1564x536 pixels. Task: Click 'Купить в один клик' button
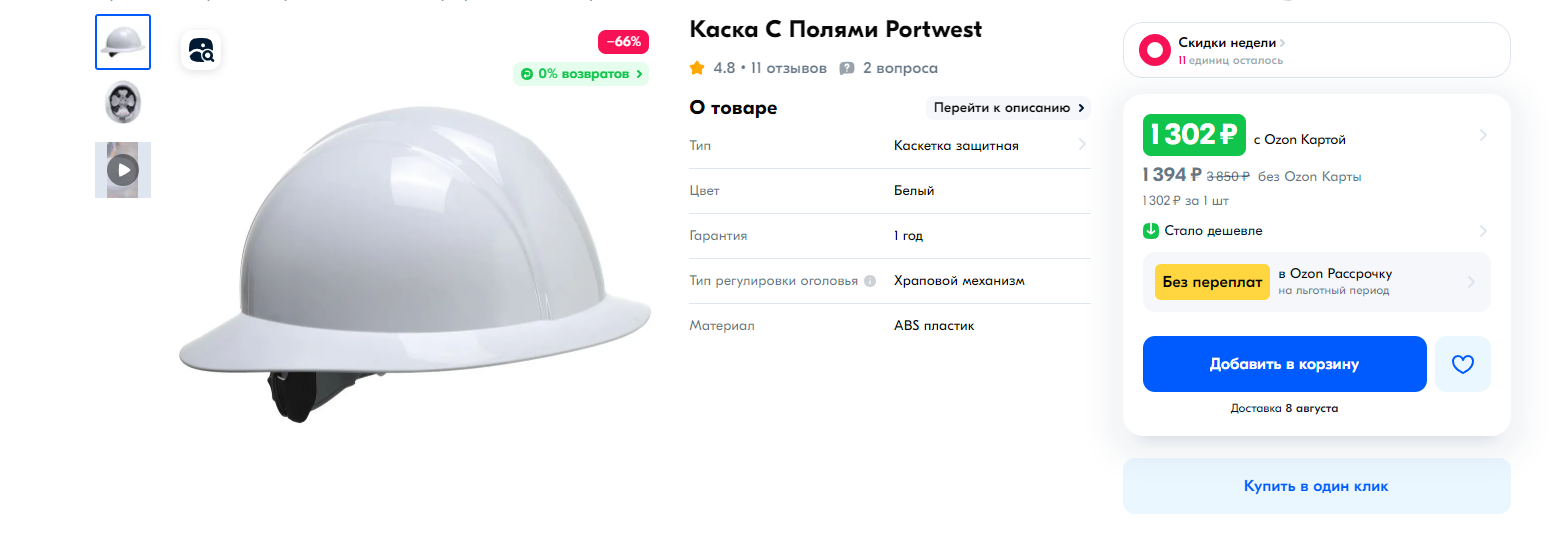pyautogui.click(x=1316, y=486)
